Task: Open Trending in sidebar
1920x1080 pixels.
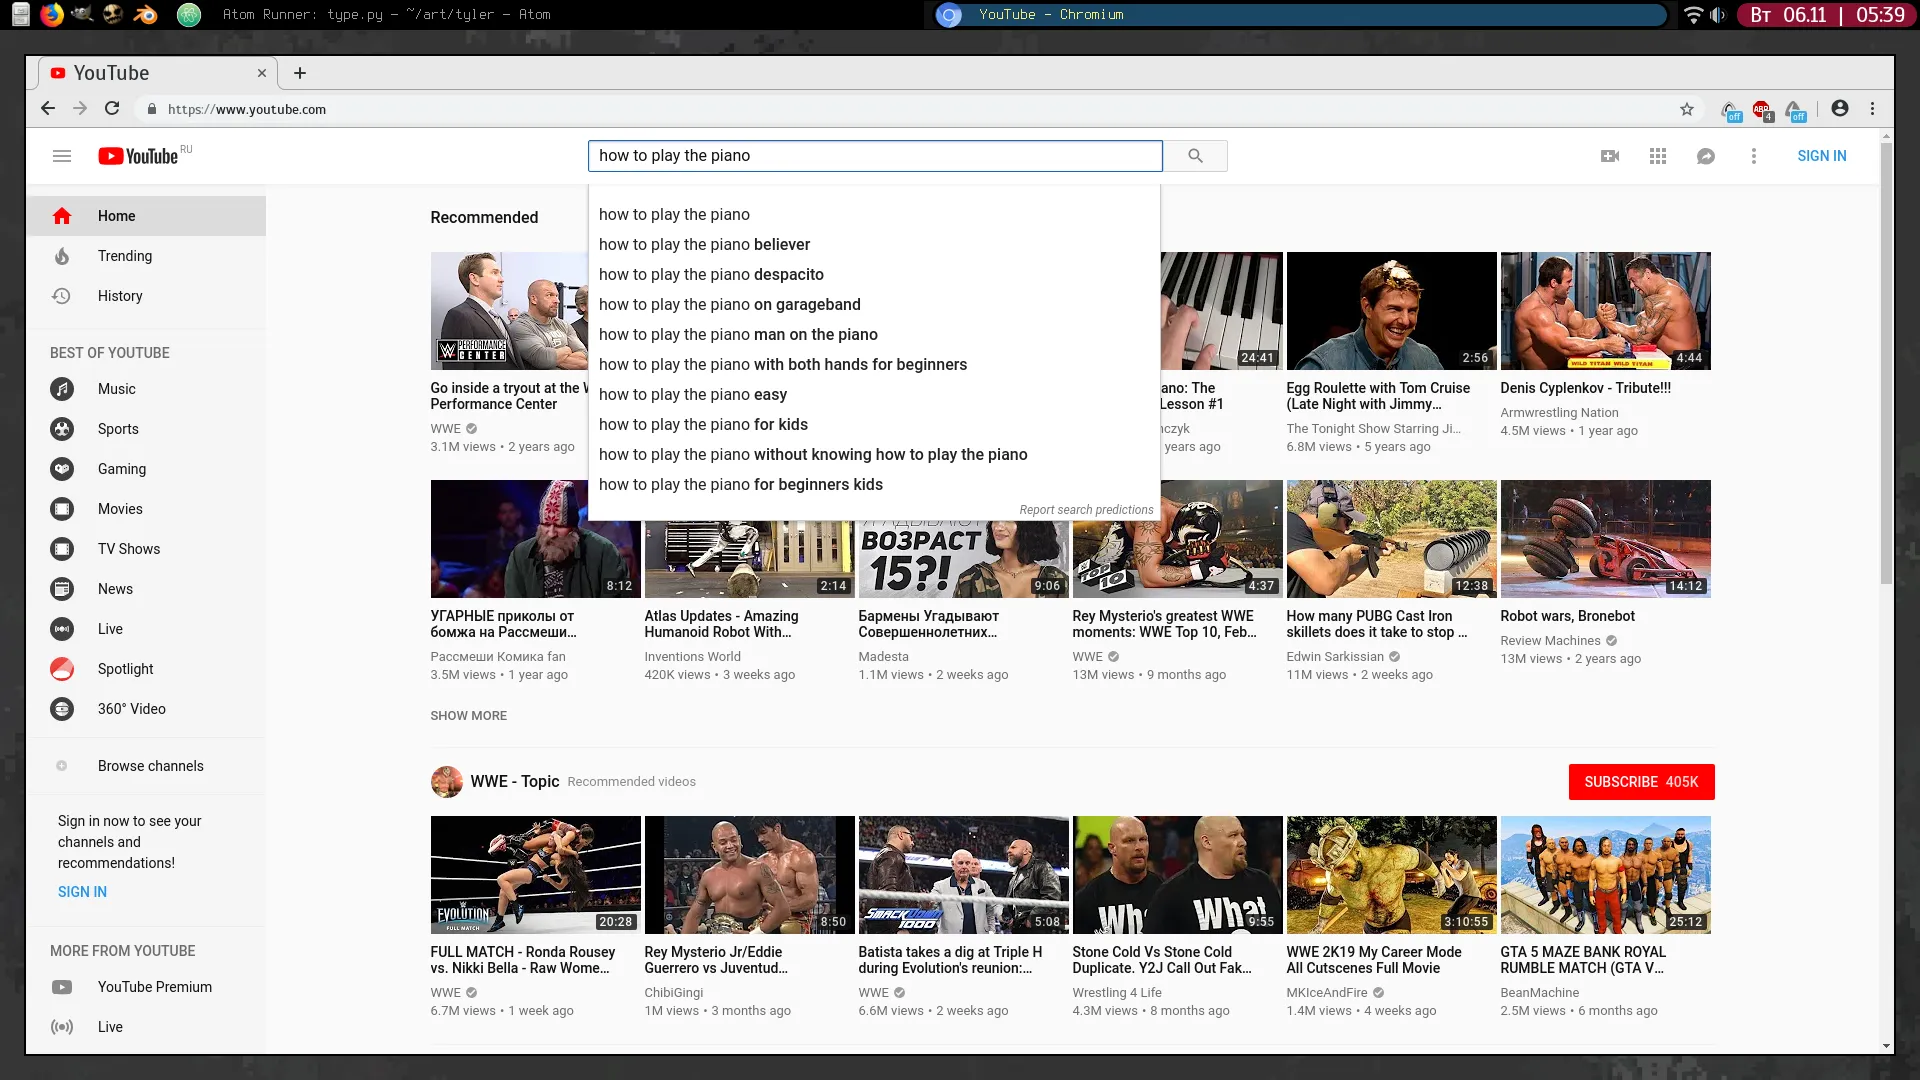Action: tap(125, 256)
